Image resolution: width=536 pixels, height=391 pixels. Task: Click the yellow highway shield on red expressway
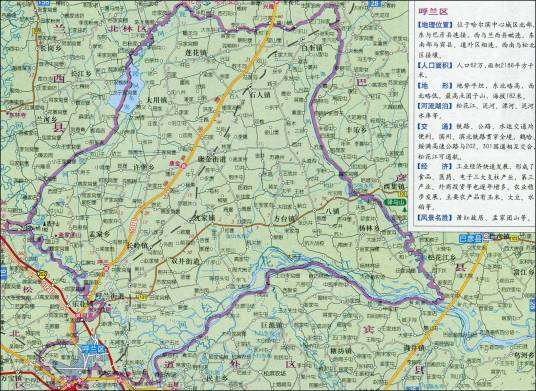coord(43,273)
